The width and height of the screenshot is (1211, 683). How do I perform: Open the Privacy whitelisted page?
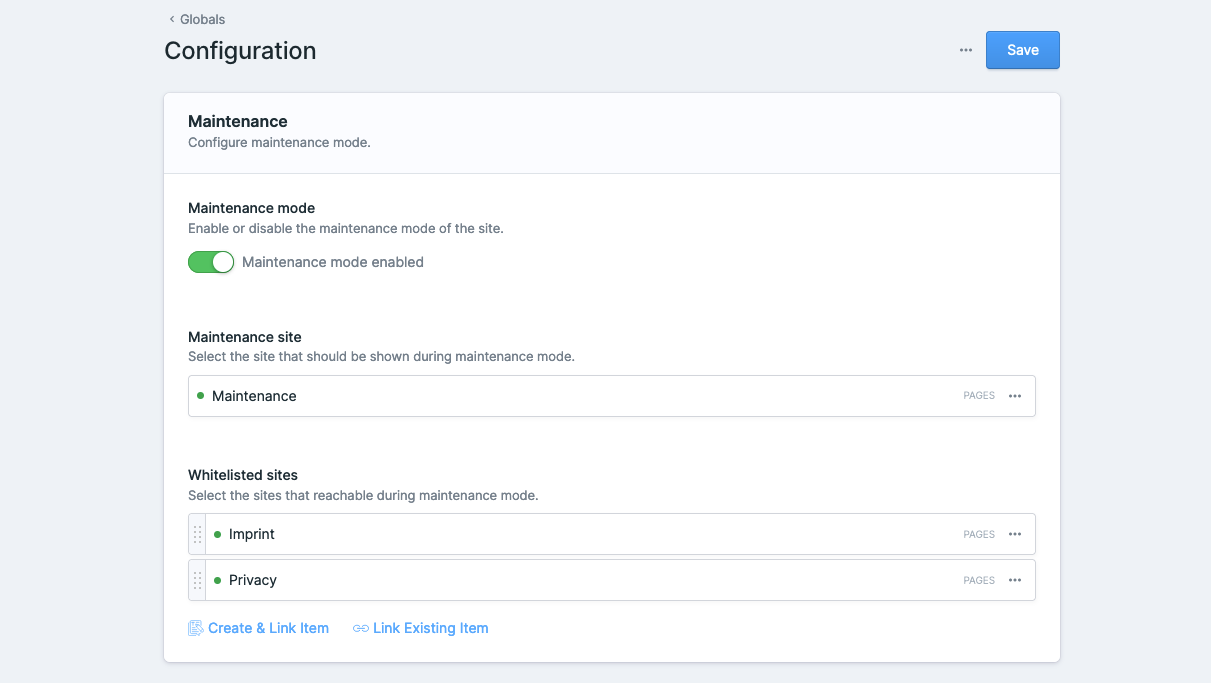coord(253,580)
